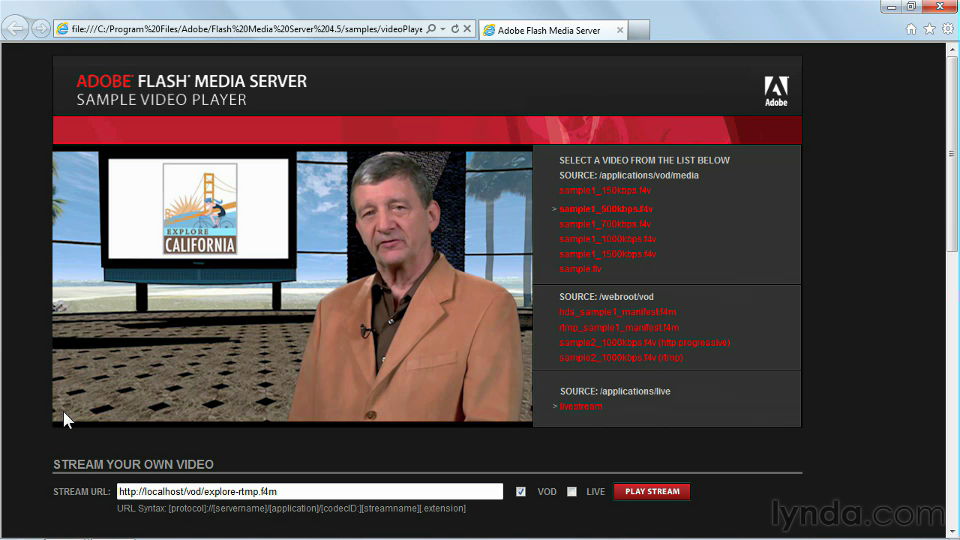
Task: Click into the Stream URL input field
Action: (310, 492)
